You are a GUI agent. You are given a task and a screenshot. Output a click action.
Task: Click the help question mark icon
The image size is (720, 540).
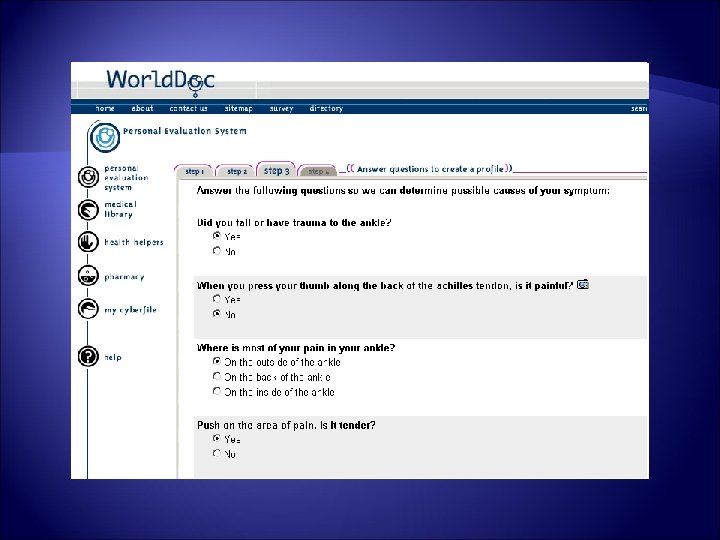[88, 356]
